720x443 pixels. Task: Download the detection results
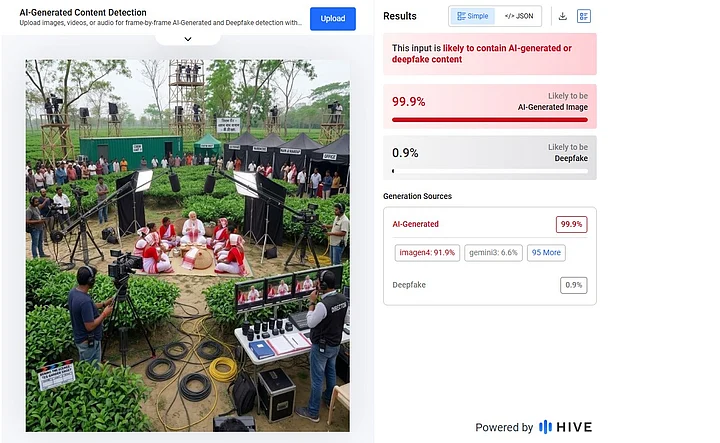click(x=562, y=17)
